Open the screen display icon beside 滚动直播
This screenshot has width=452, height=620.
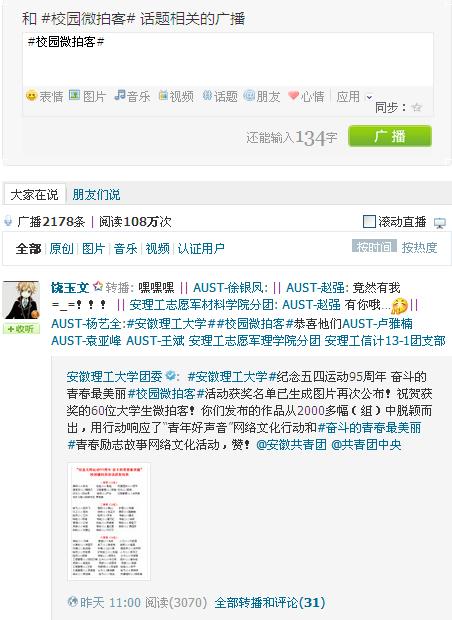click(439, 223)
